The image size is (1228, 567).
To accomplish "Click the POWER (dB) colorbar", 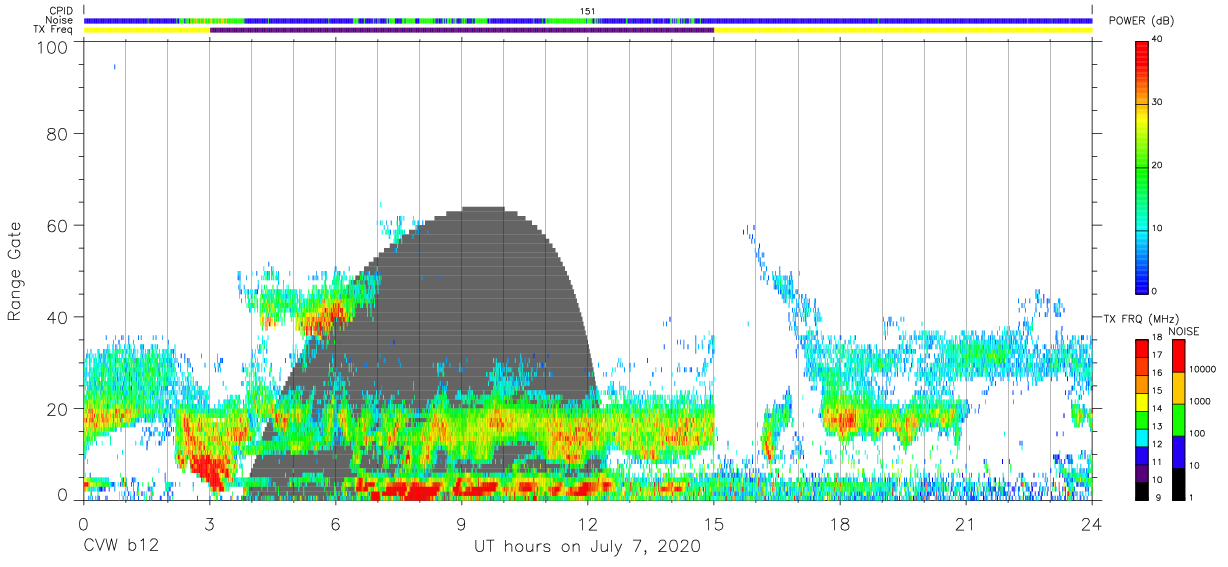I will (1142, 166).
